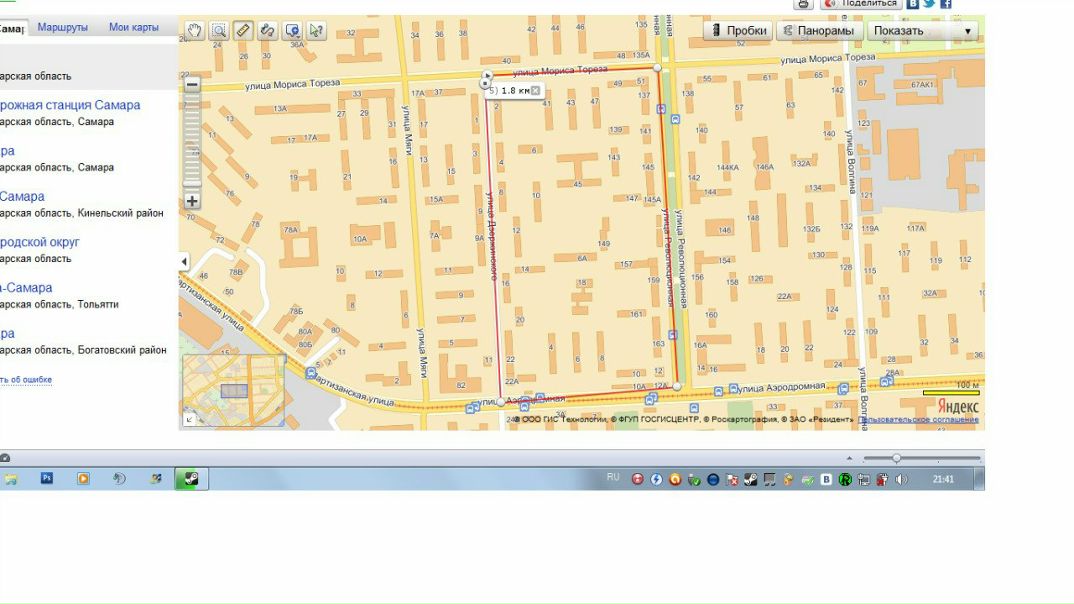The height and width of the screenshot is (604, 1074).
Task: Toggle the Пробки traffic layer
Action: coord(738,30)
